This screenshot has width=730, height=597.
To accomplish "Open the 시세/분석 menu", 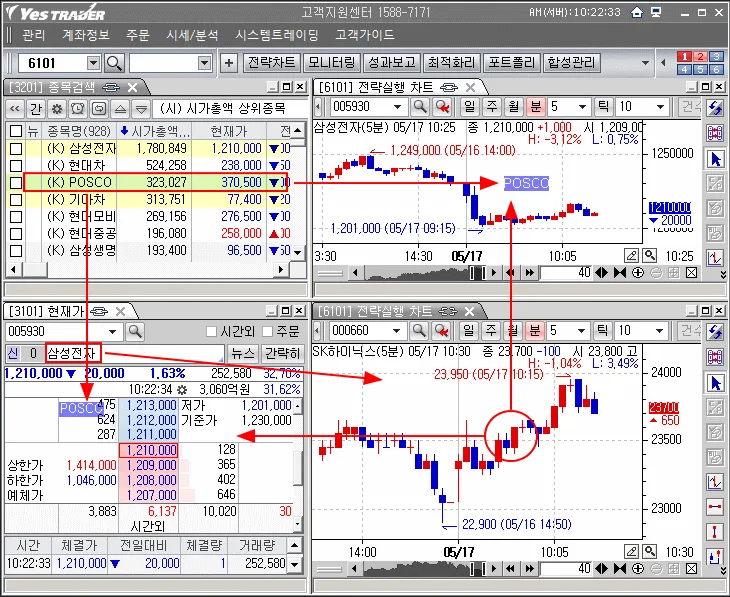I will click(192, 35).
